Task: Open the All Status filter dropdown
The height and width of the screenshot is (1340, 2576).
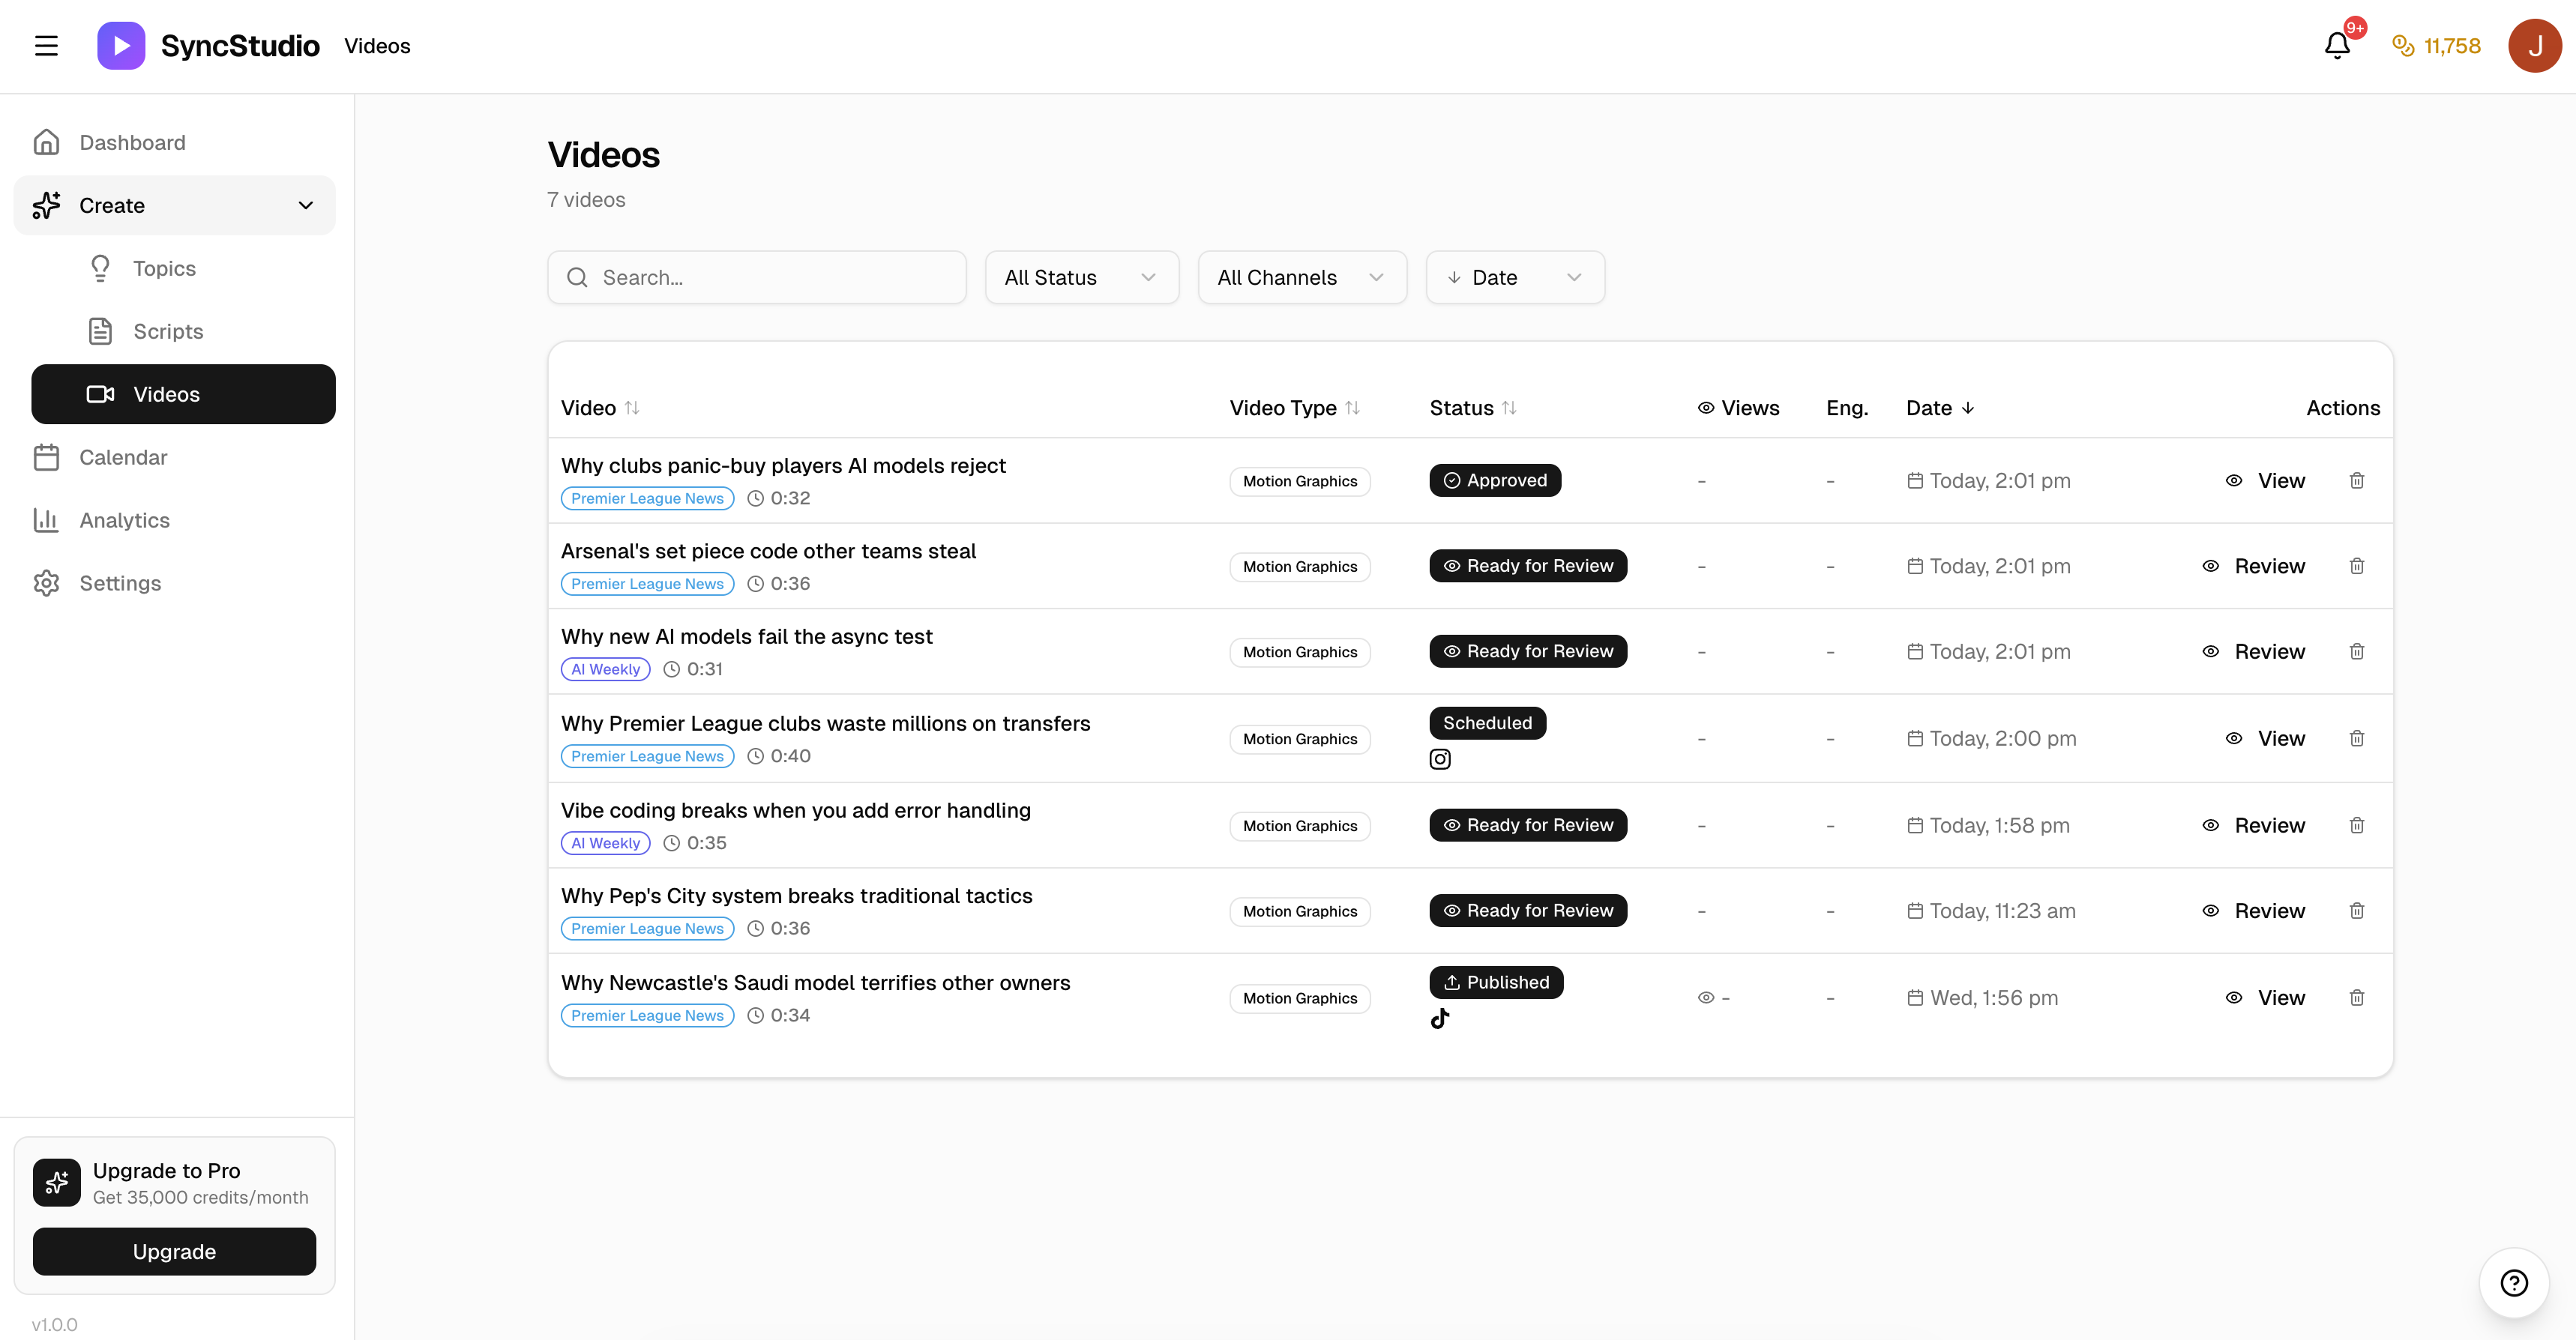Action: click(x=1082, y=277)
